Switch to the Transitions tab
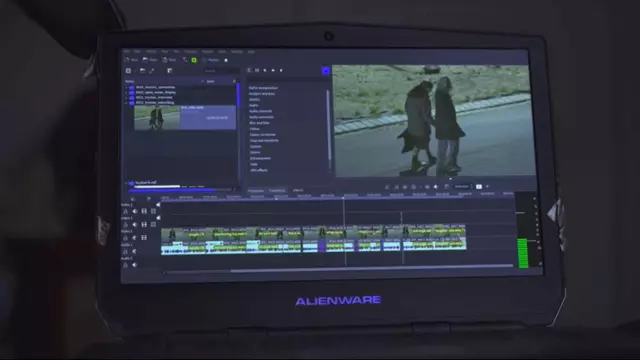640x360 pixels. point(277,191)
